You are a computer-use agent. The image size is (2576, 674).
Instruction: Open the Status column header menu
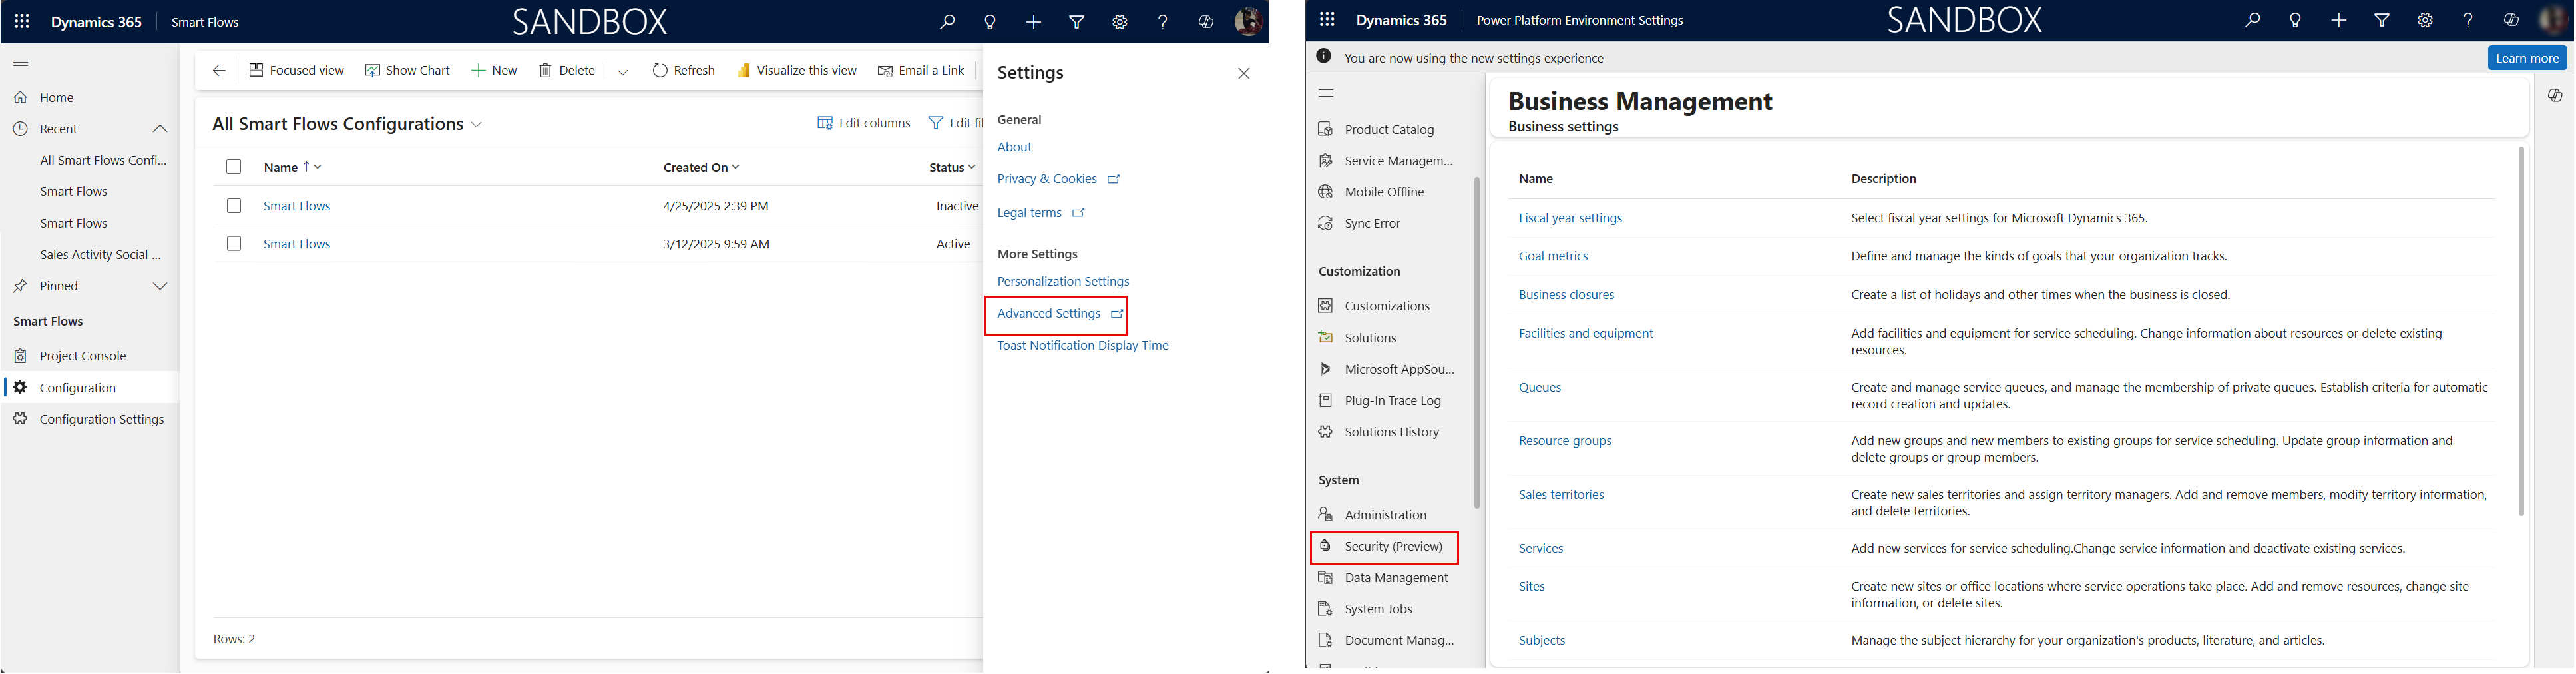(x=952, y=167)
